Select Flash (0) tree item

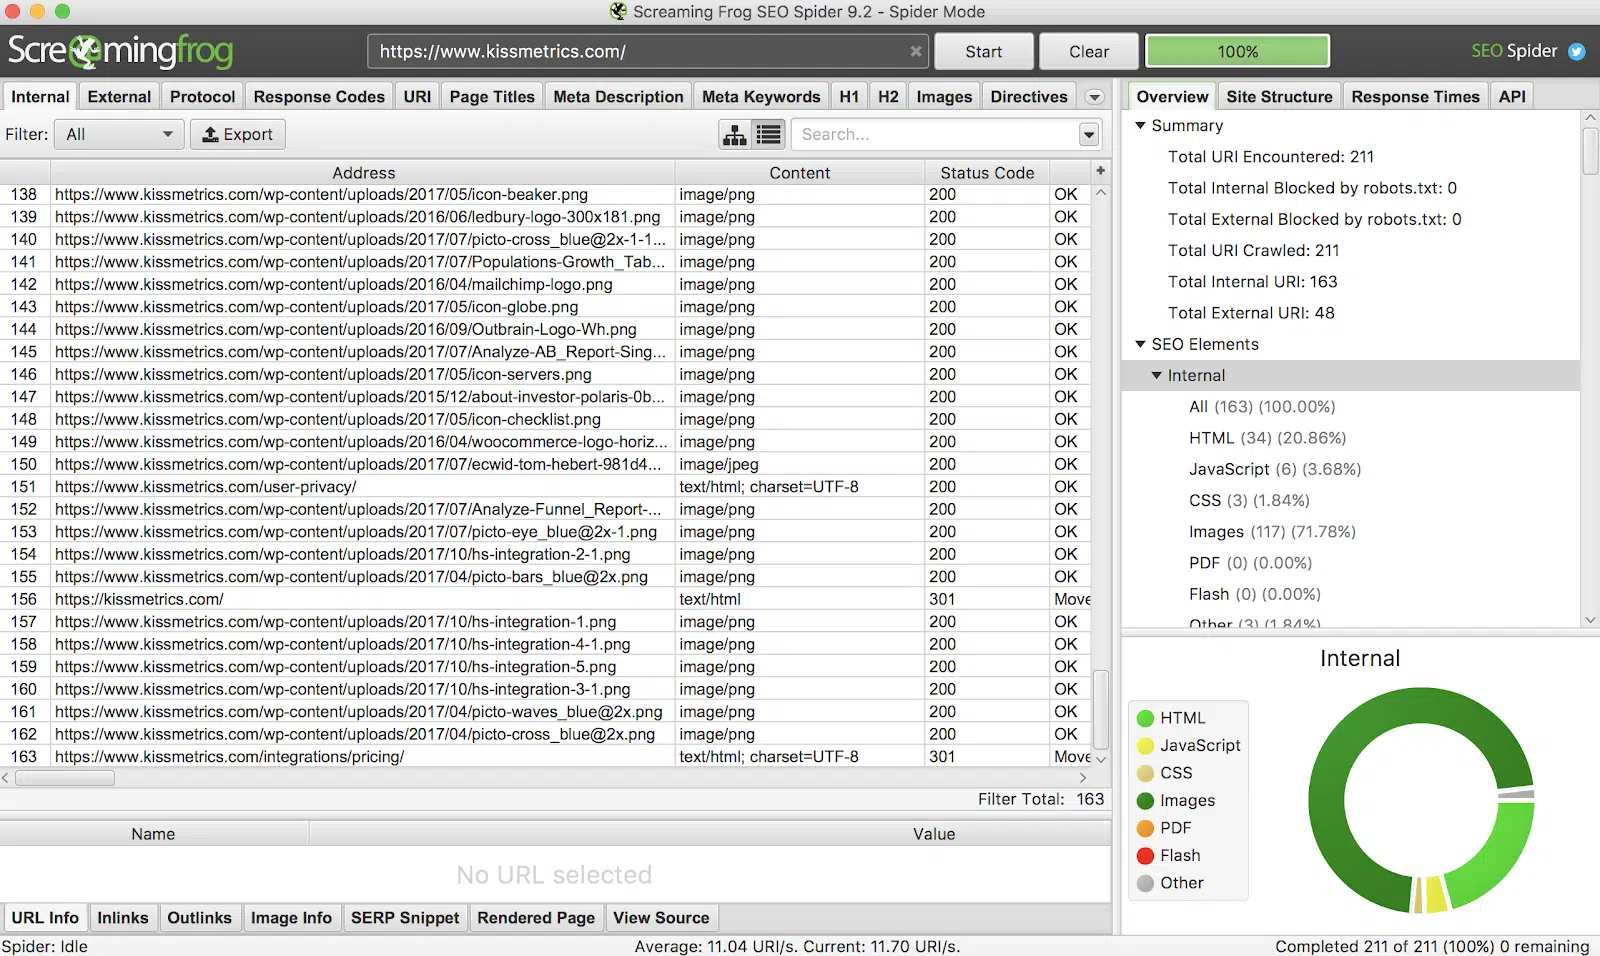coord(1255,594)
